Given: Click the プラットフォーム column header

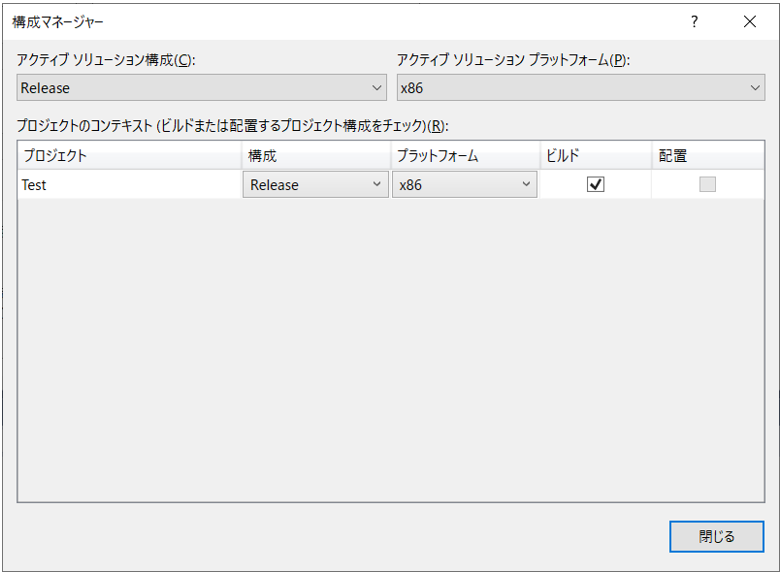Looking at the screenshot, I should 465,156.
